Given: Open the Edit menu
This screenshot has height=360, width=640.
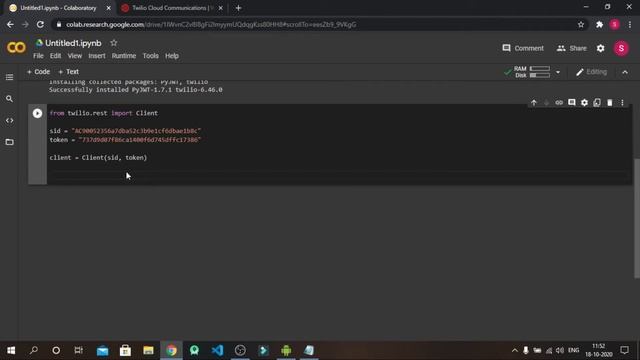Looking at the screenshot, I should click(x=56, y=56).
